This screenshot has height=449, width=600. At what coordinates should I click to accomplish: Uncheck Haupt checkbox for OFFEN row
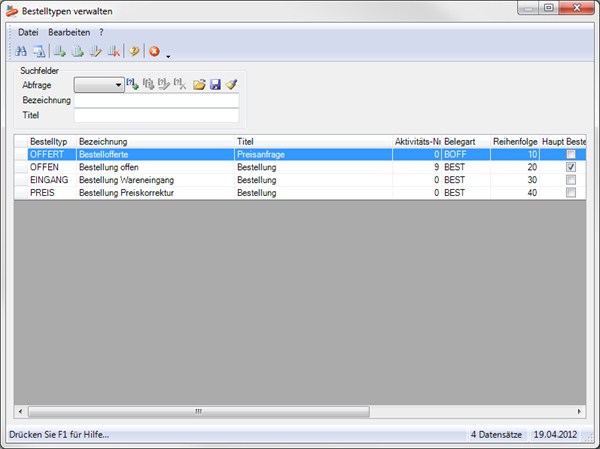[x=571, y=168]
